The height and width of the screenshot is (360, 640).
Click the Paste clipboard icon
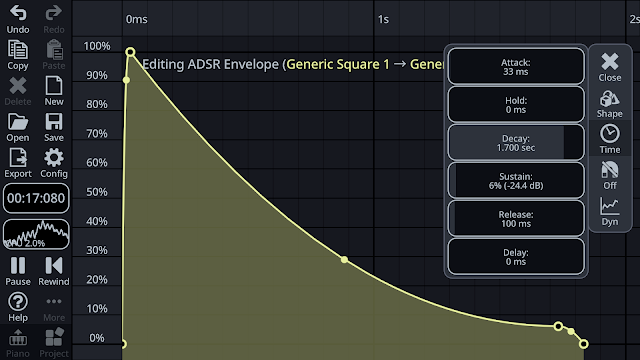(53, 50)
